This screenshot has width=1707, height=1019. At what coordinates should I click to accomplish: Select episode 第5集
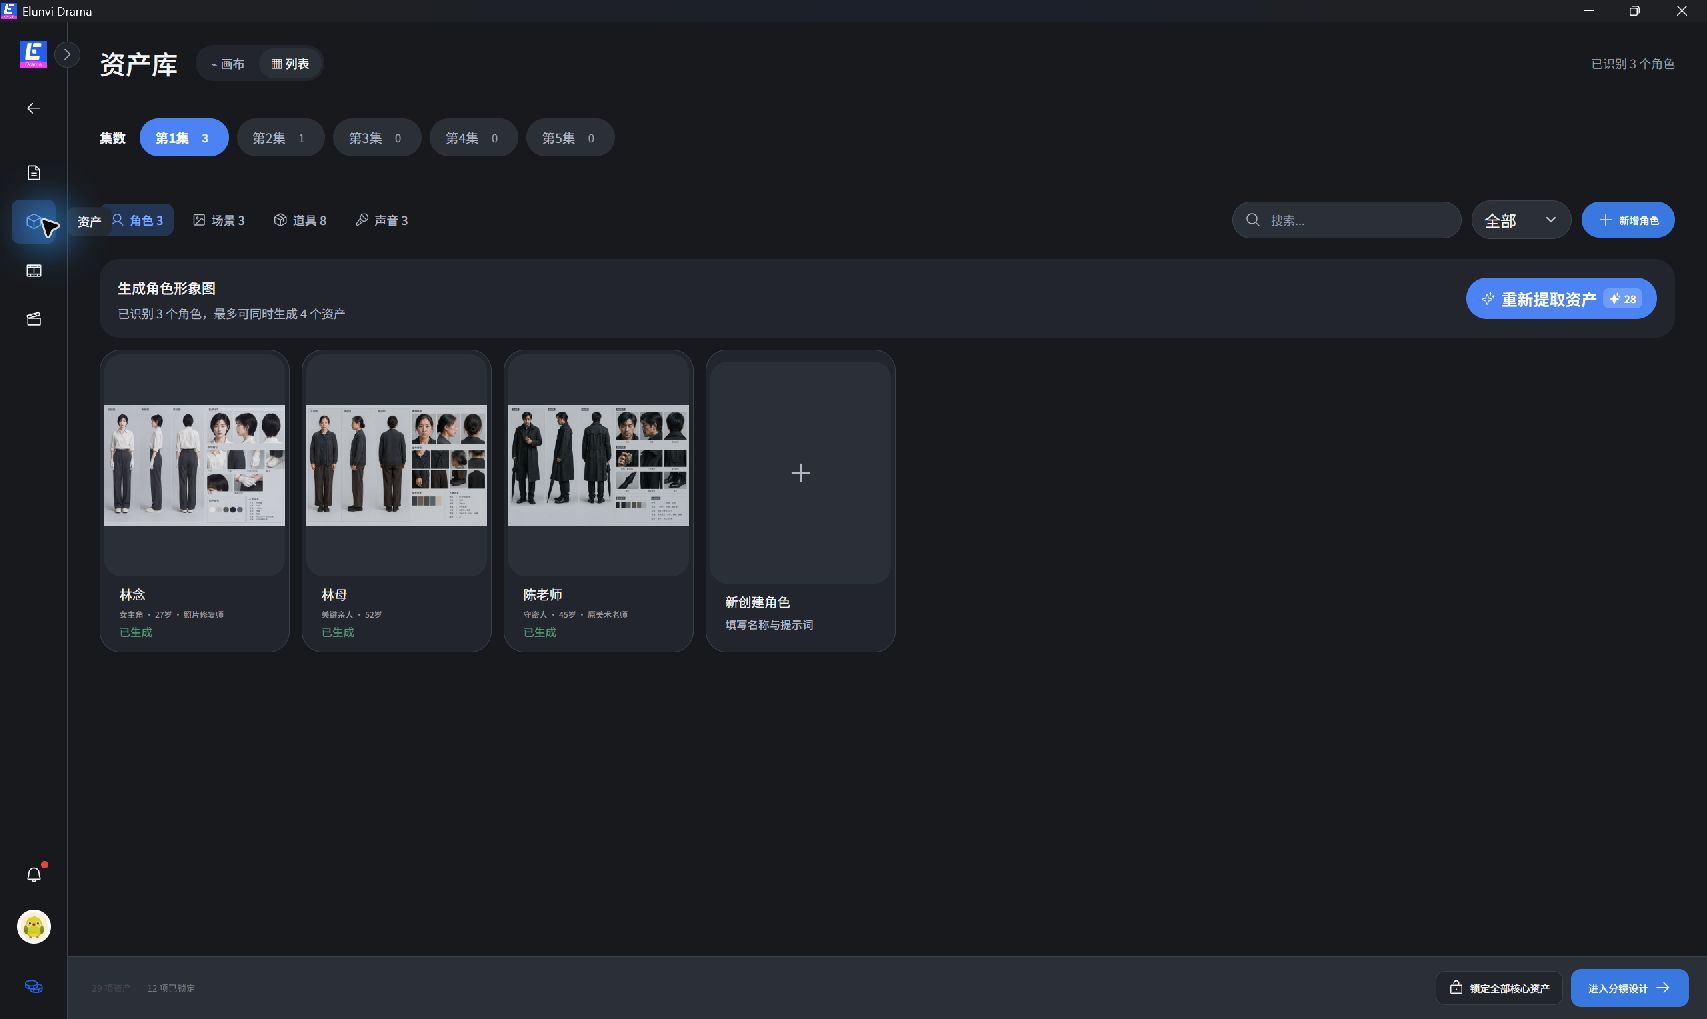click(570, 138)
